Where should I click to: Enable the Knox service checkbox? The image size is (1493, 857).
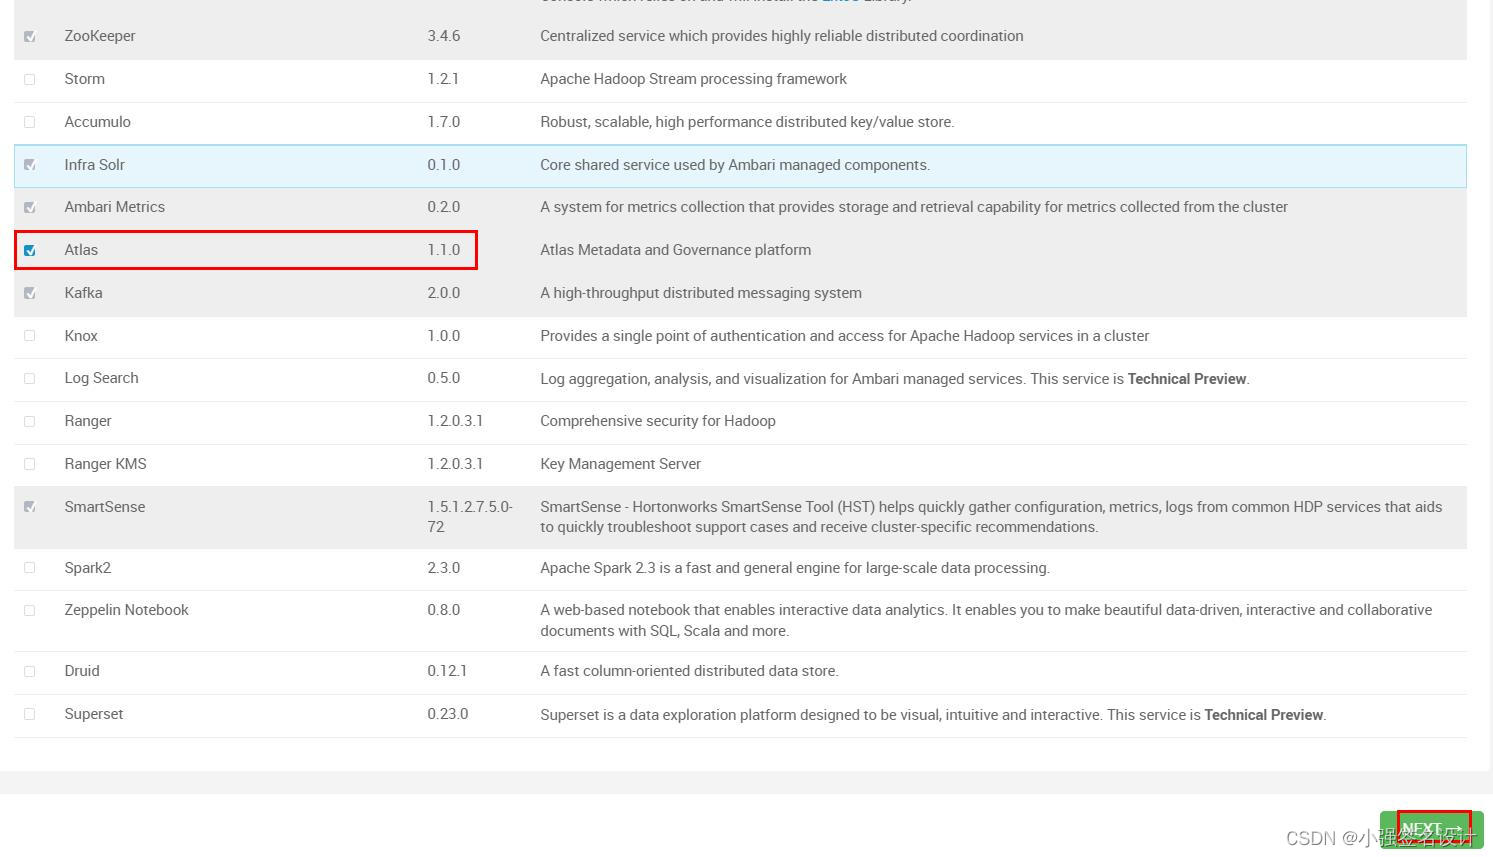[30, 336]
